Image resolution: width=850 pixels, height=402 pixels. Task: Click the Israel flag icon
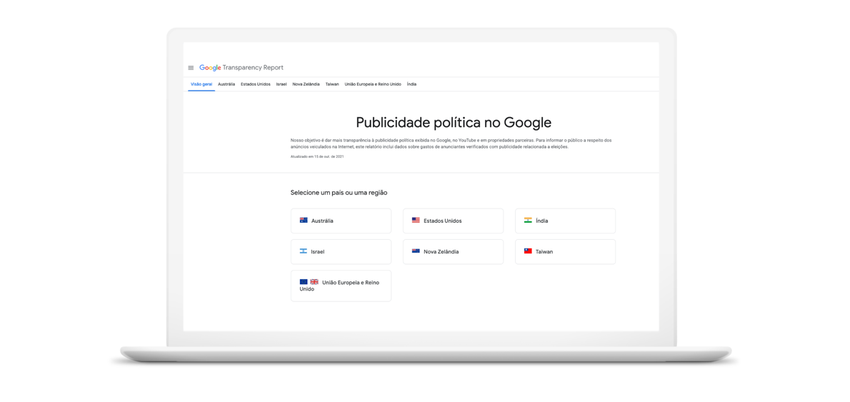coord(304,251)
